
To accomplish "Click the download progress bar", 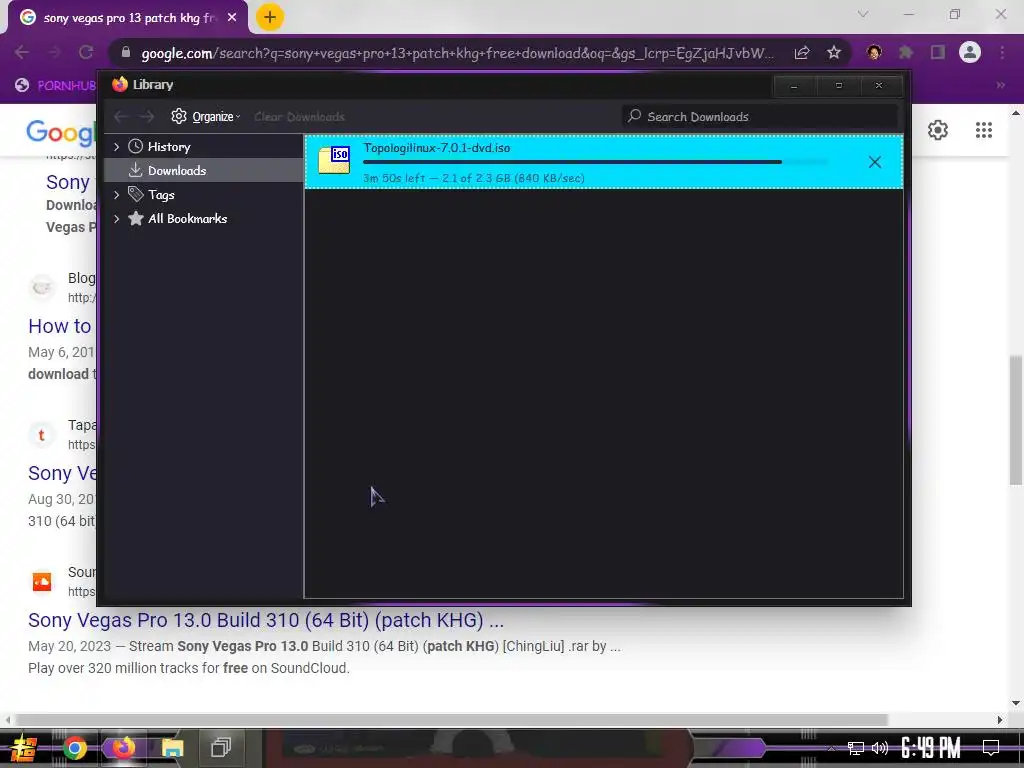I will click(595, 162).
